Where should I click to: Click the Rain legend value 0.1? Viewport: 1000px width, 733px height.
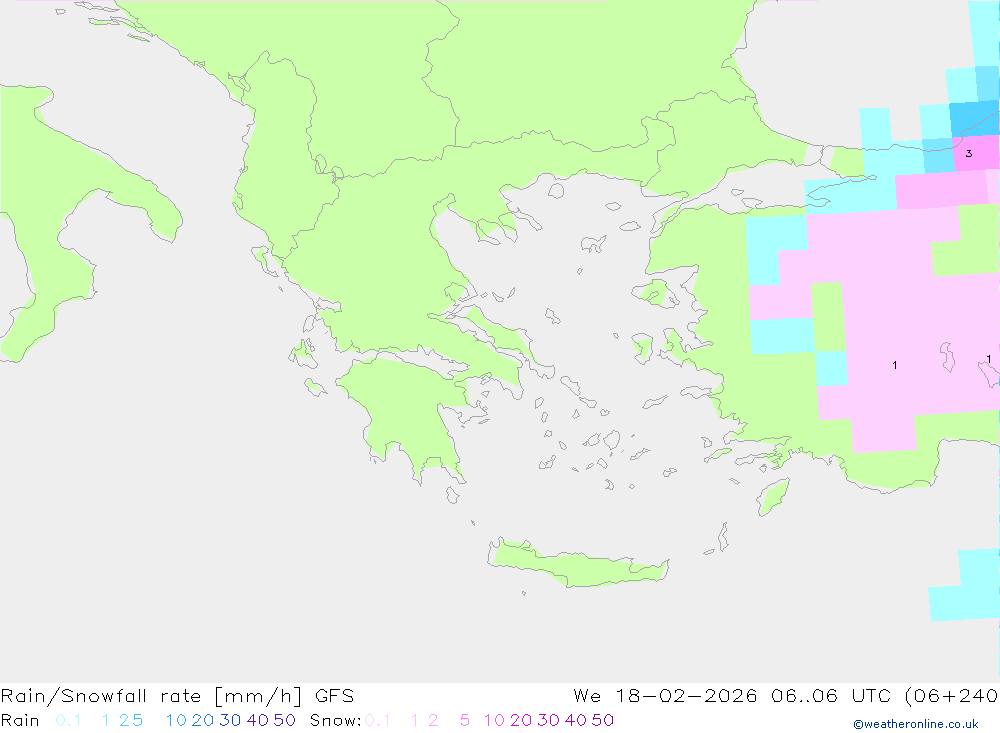68,720
